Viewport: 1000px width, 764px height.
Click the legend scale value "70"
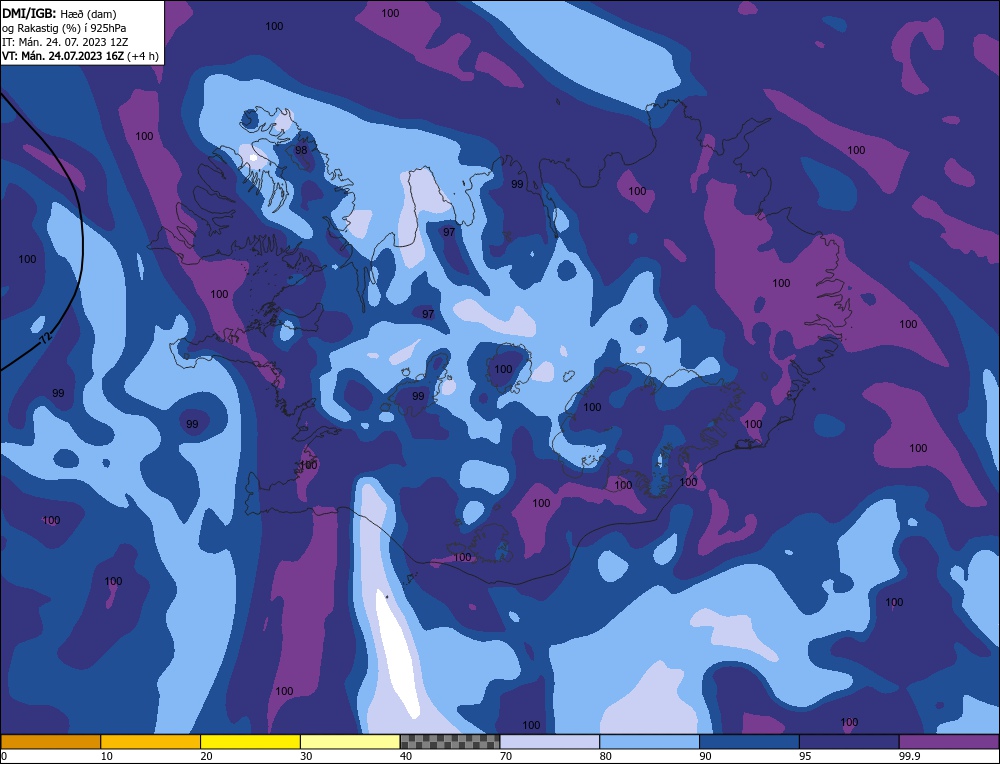pos(506,756)
